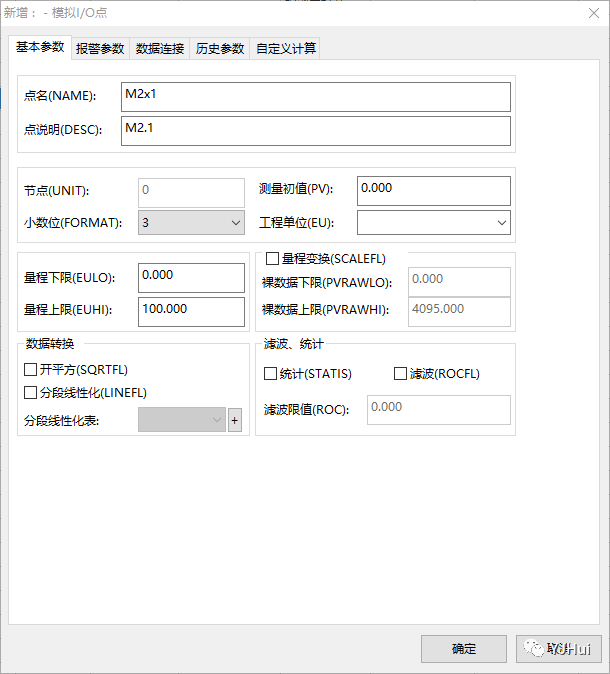Enable the 统计(STATIS) checkbox

click(x=270, y=374)
